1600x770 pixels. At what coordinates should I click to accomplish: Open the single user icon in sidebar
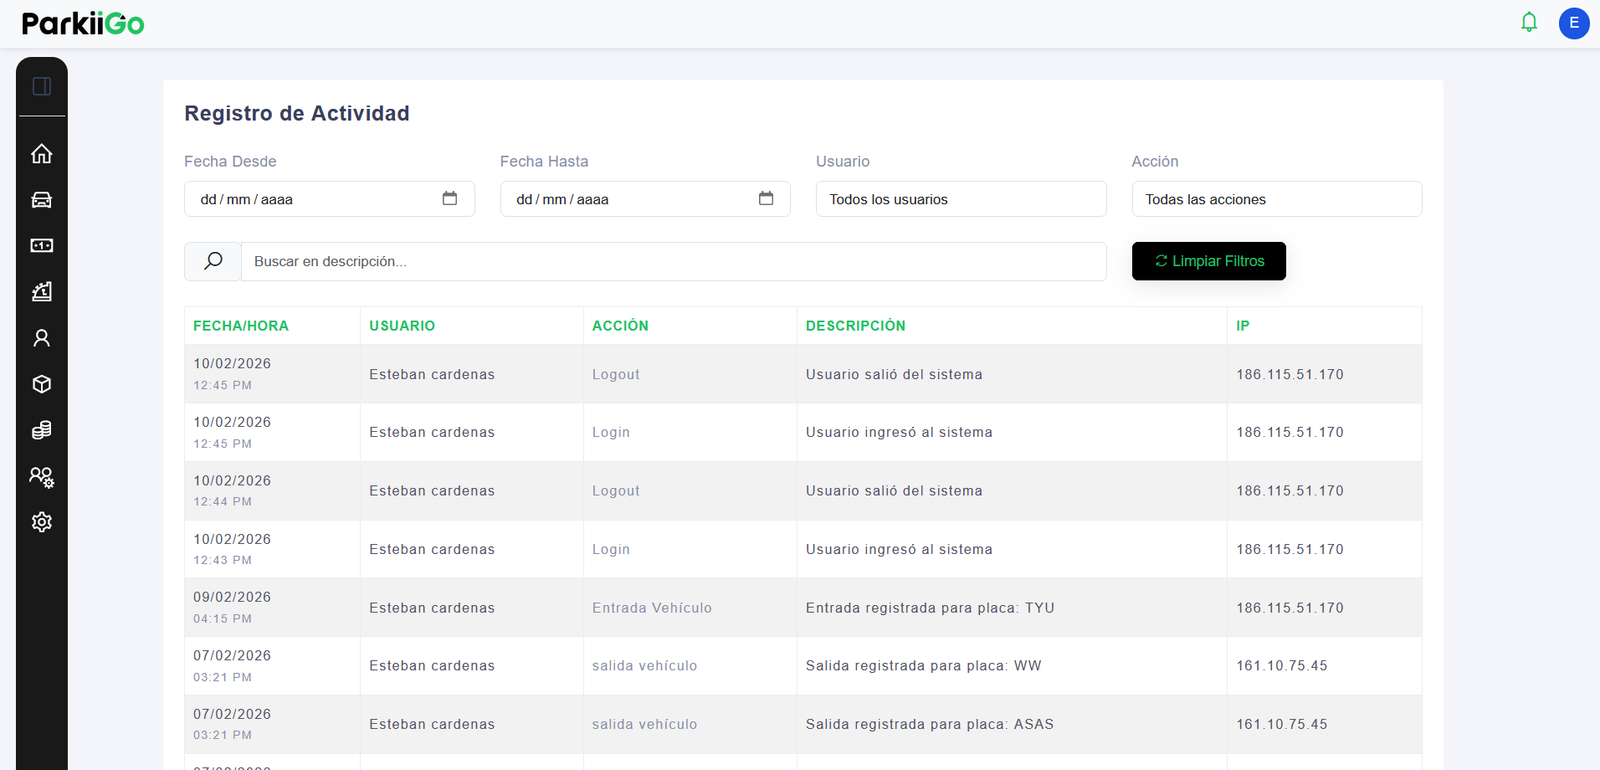(x=42, y=338)
